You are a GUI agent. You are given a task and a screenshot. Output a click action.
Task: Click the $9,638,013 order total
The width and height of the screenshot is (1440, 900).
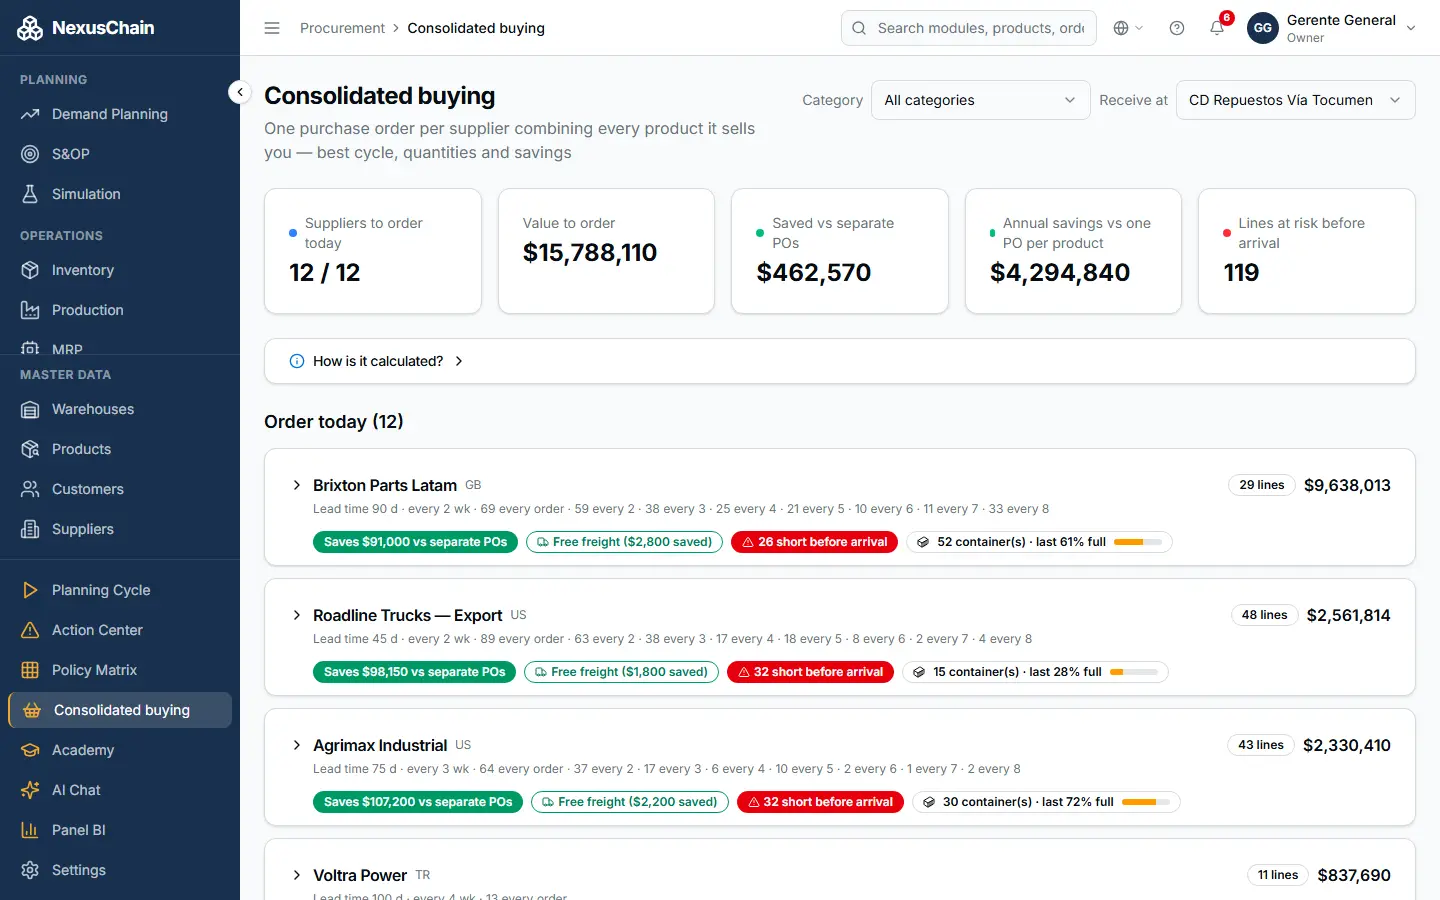1347,485
